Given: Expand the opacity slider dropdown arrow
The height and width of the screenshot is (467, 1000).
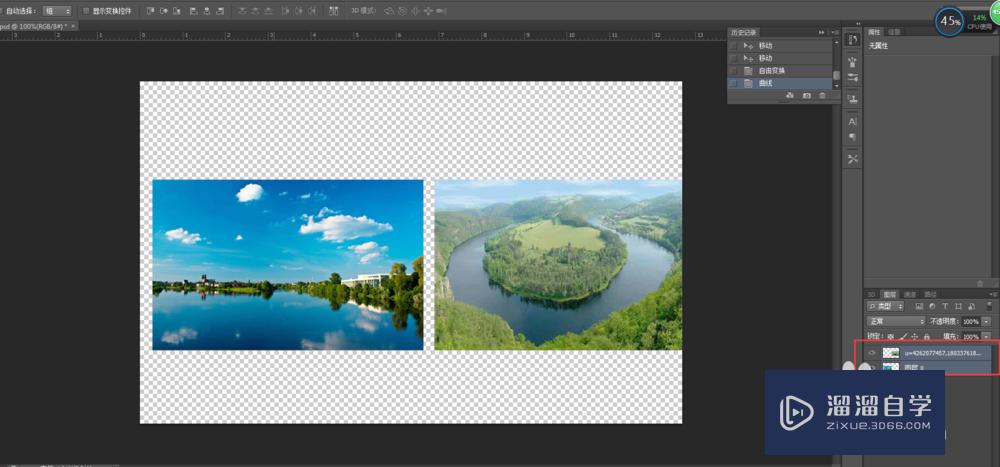Looking at the screenshot, I should (986, 321).
